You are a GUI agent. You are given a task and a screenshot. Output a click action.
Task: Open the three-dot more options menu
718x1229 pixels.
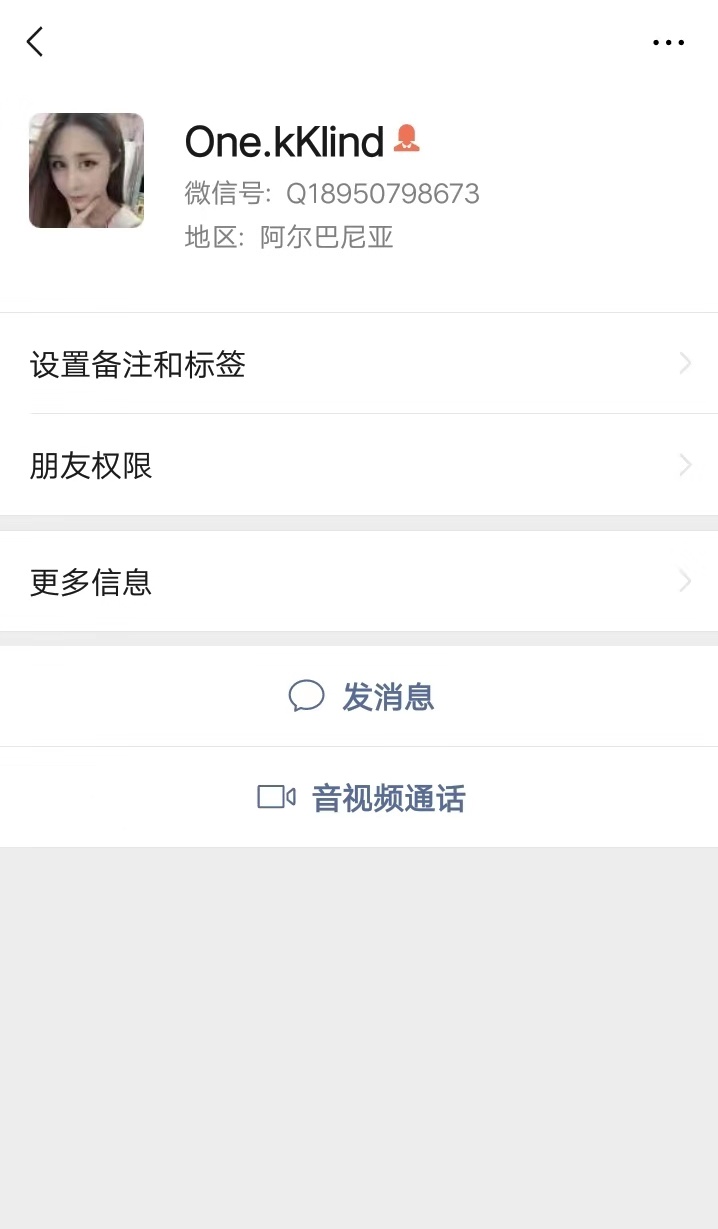[x=668, y=43]
